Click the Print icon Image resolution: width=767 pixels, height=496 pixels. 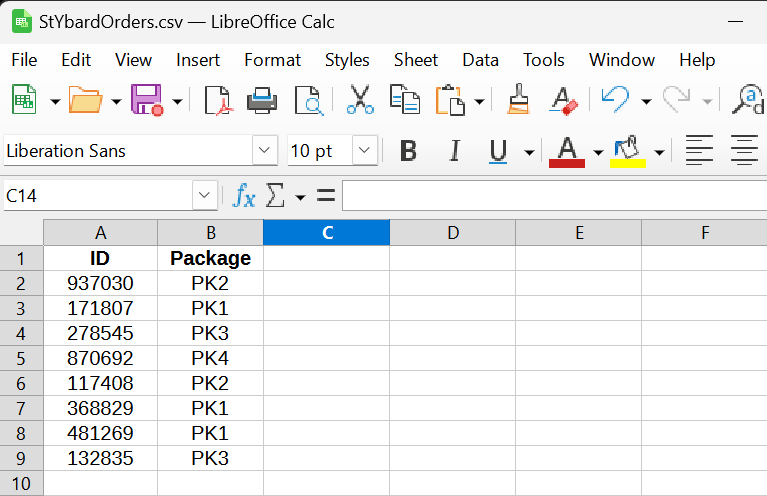click(262, 100)
